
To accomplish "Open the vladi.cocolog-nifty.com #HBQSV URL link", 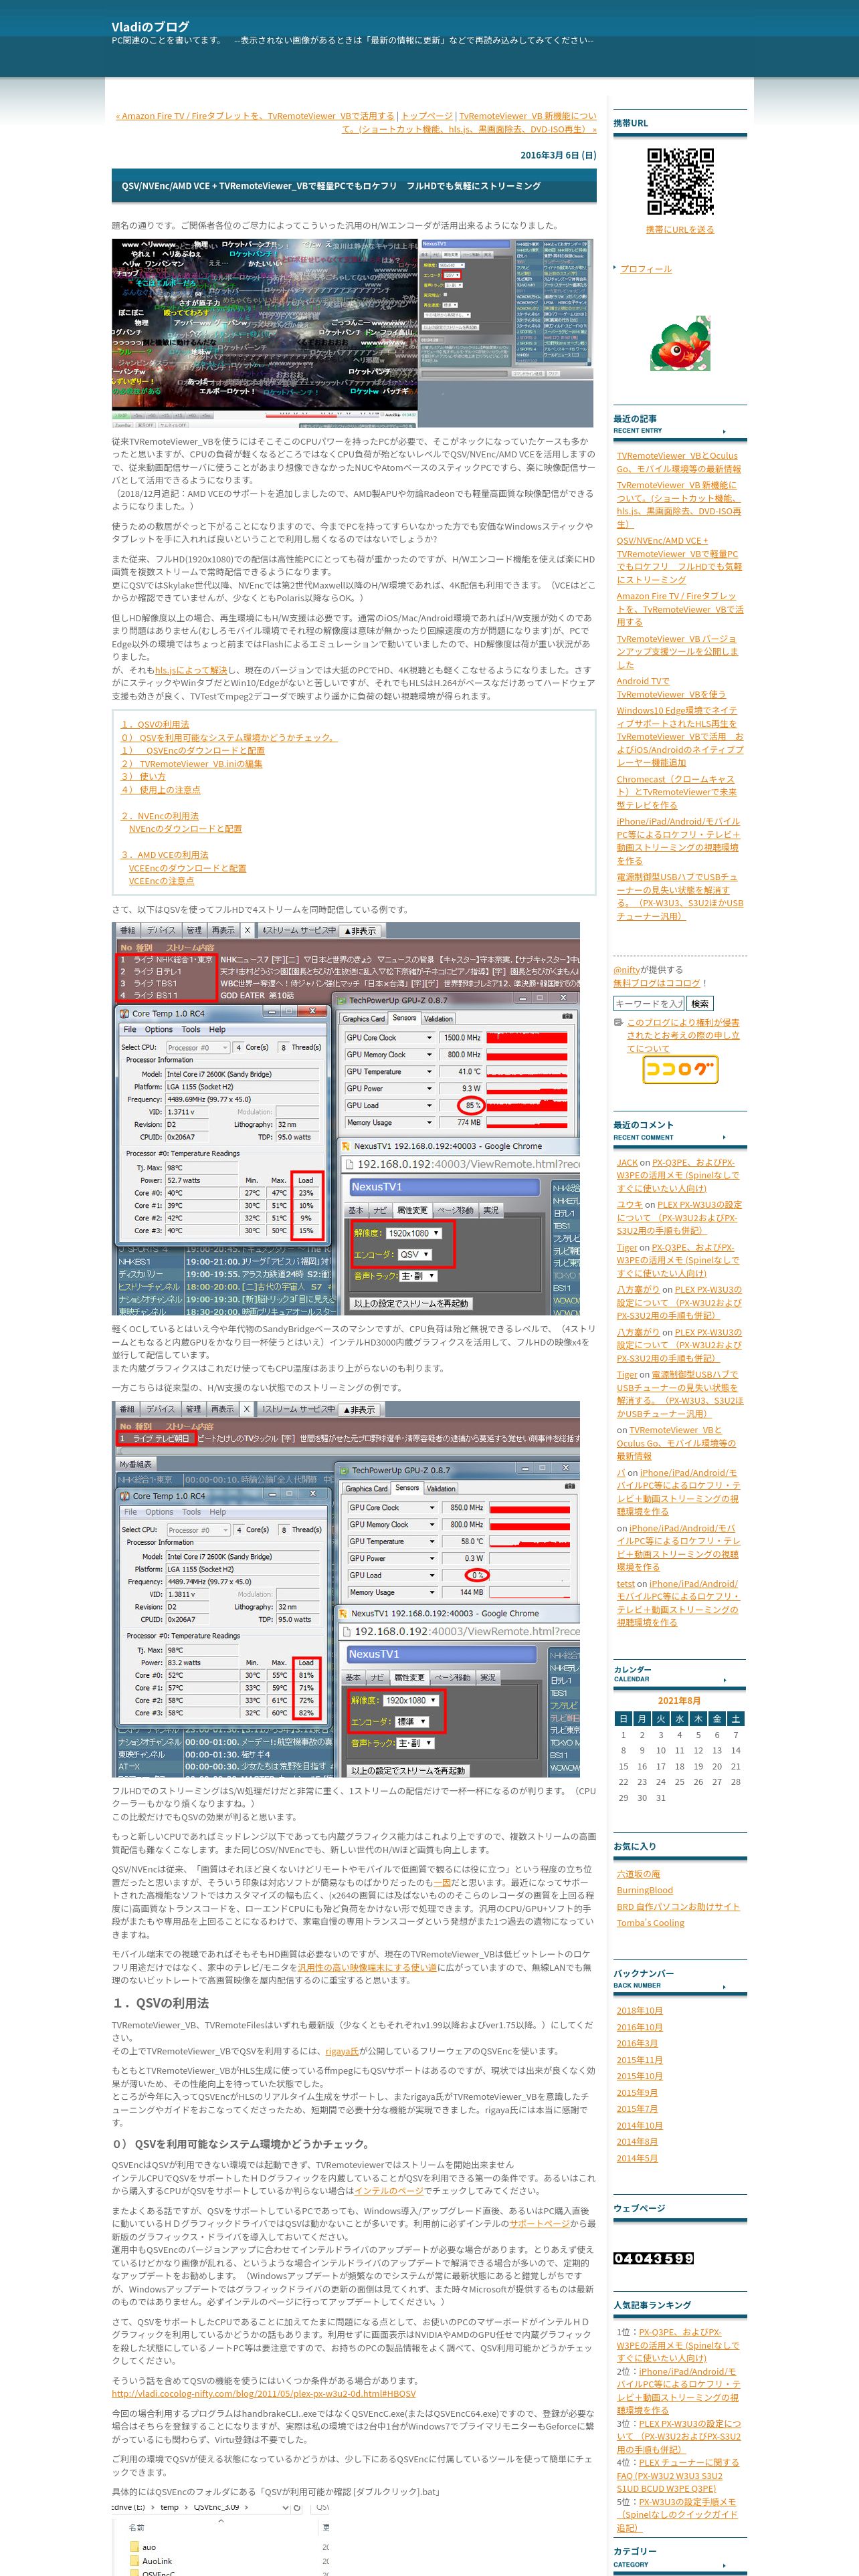I will [264, 2393].
